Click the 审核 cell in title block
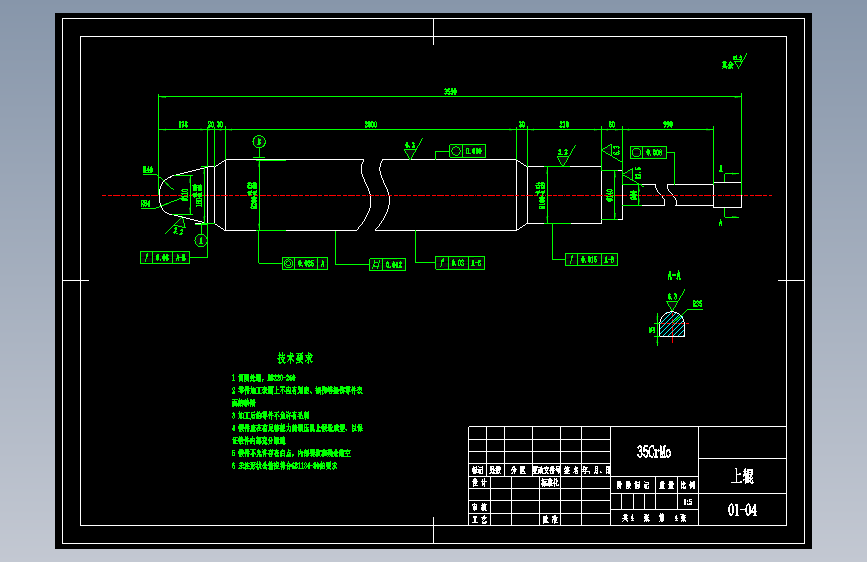The width and height of the screenshot is (867, 562). [x=479, y=507]
